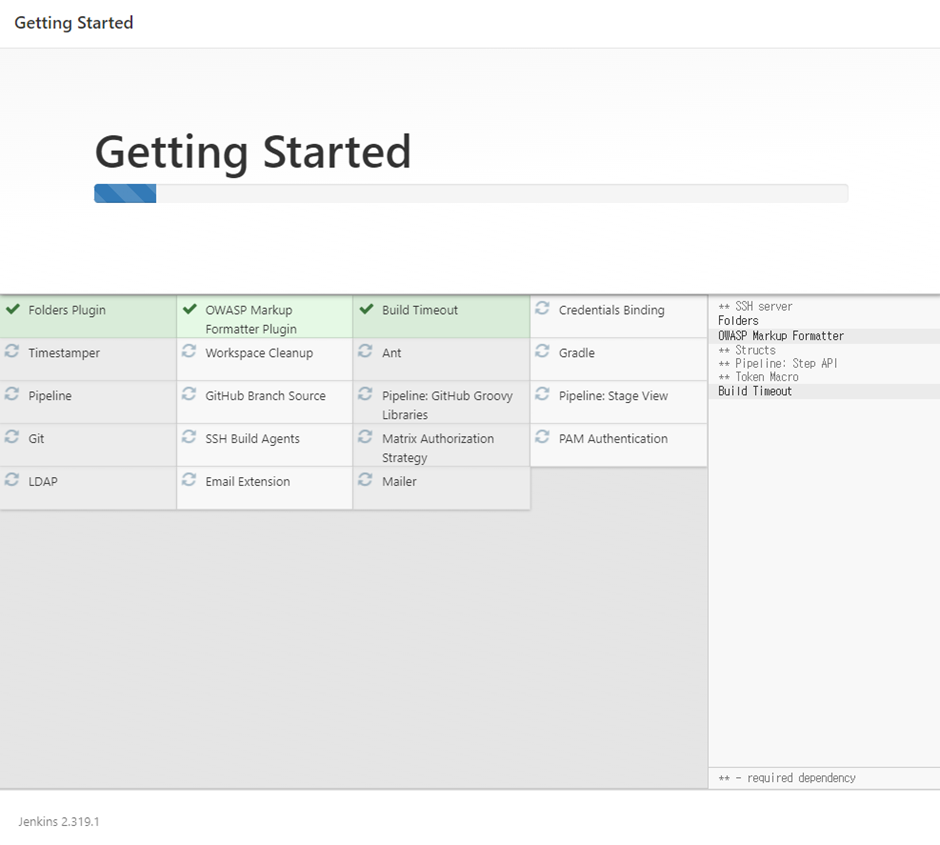The image size is (940, 845).
Task: Click the 'Build Timeout' log entry
Action: 755,391
